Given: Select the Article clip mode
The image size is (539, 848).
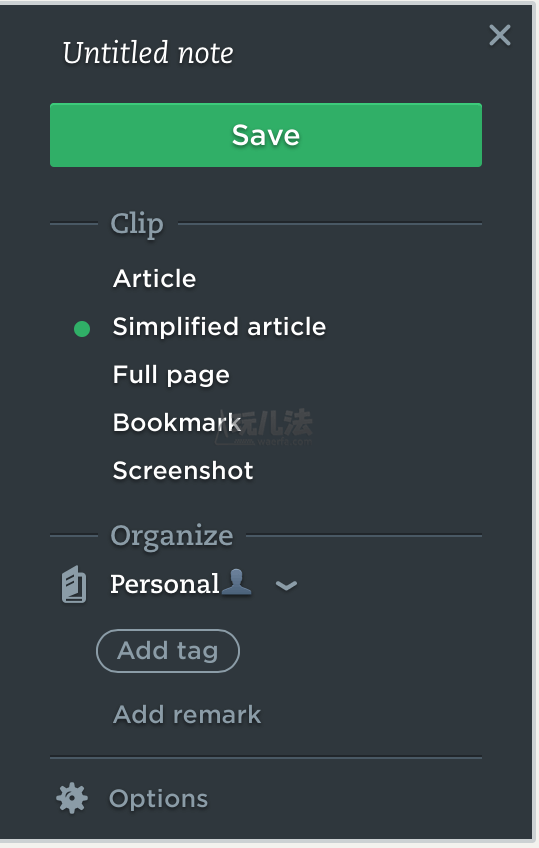Looking at the screenshot, I should coord(155,279).
